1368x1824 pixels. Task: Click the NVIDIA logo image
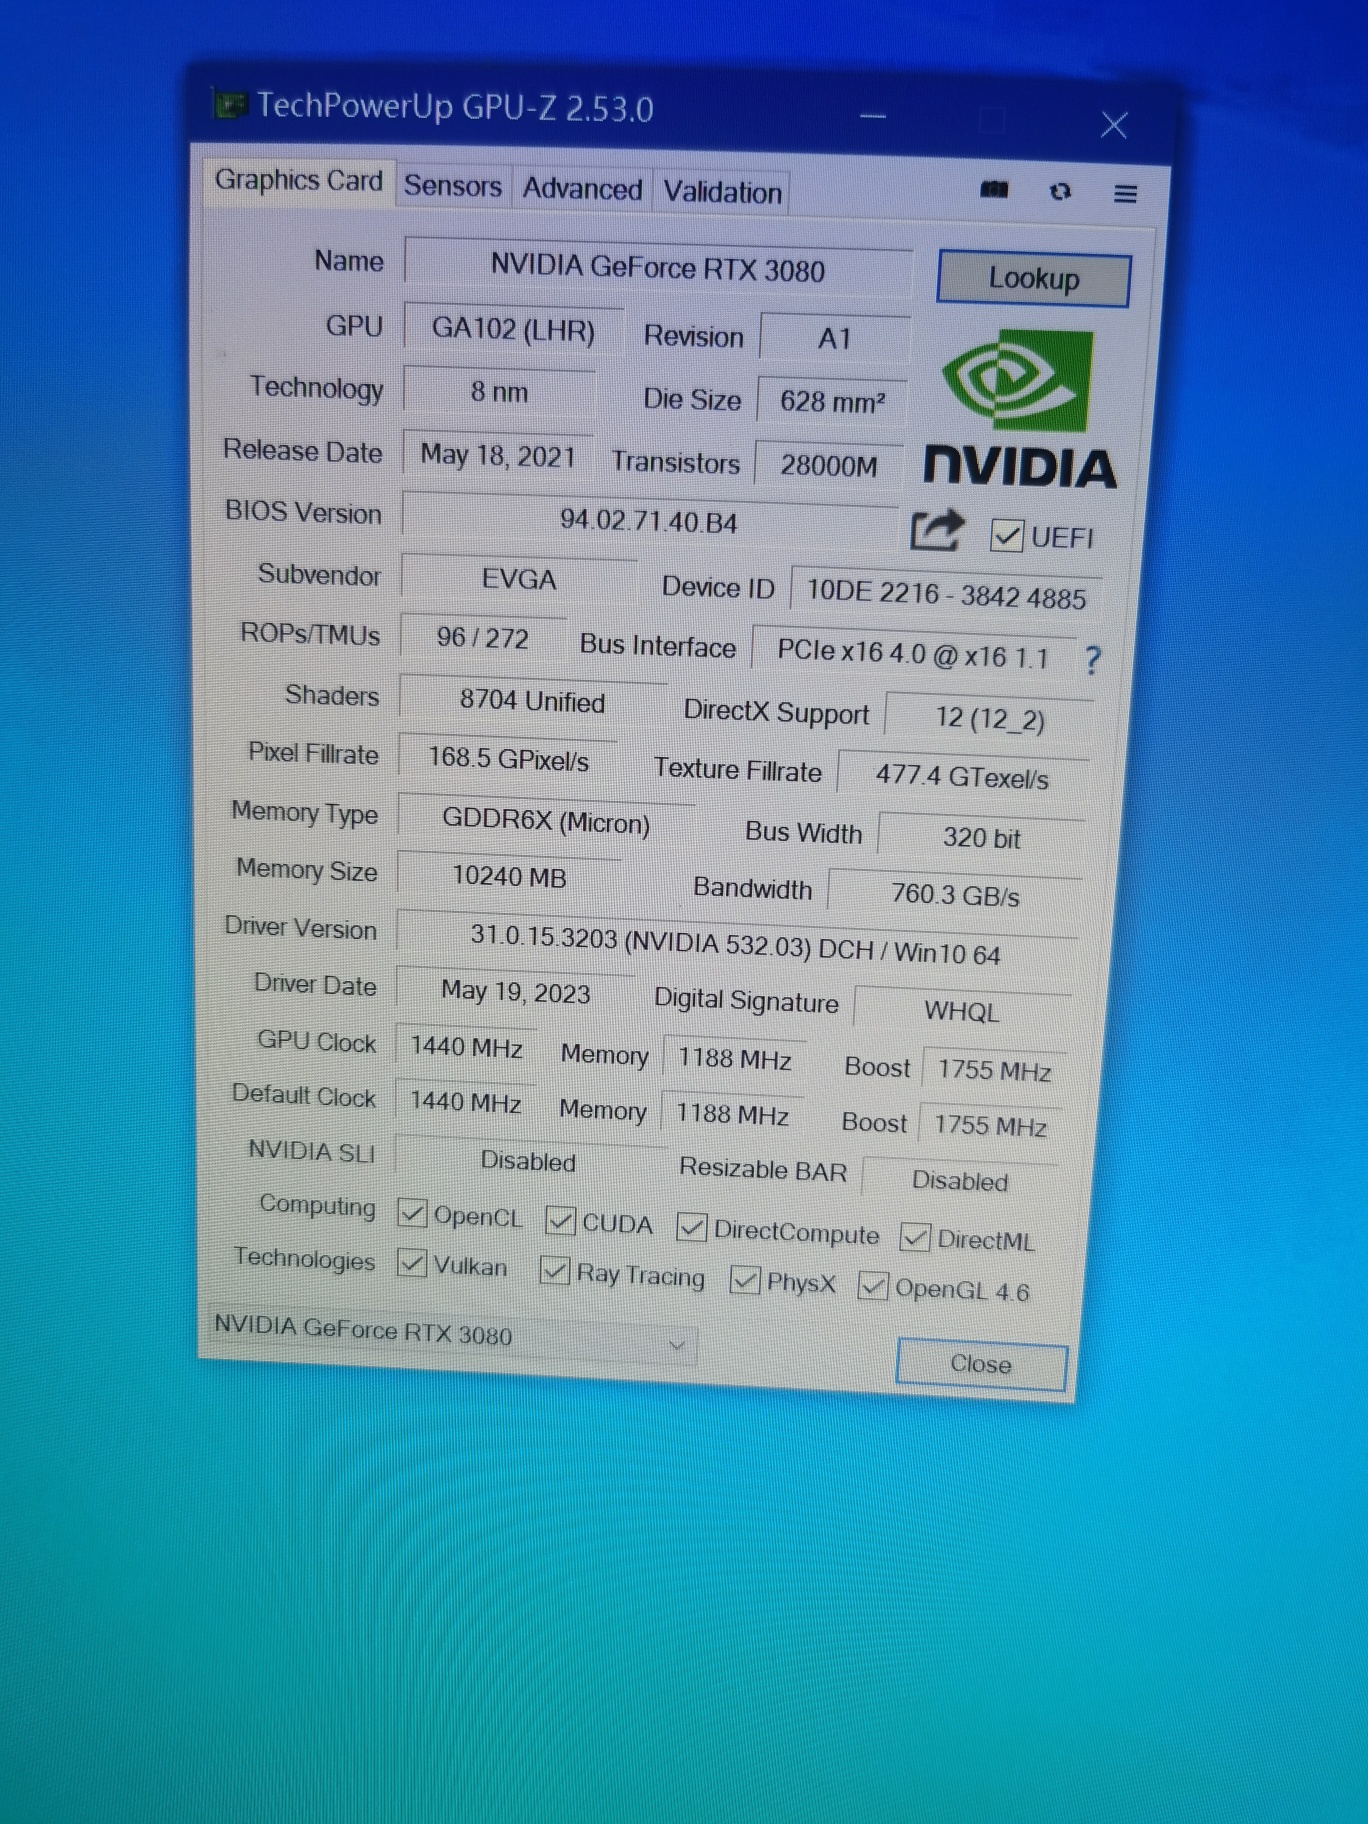point(1019,412)
